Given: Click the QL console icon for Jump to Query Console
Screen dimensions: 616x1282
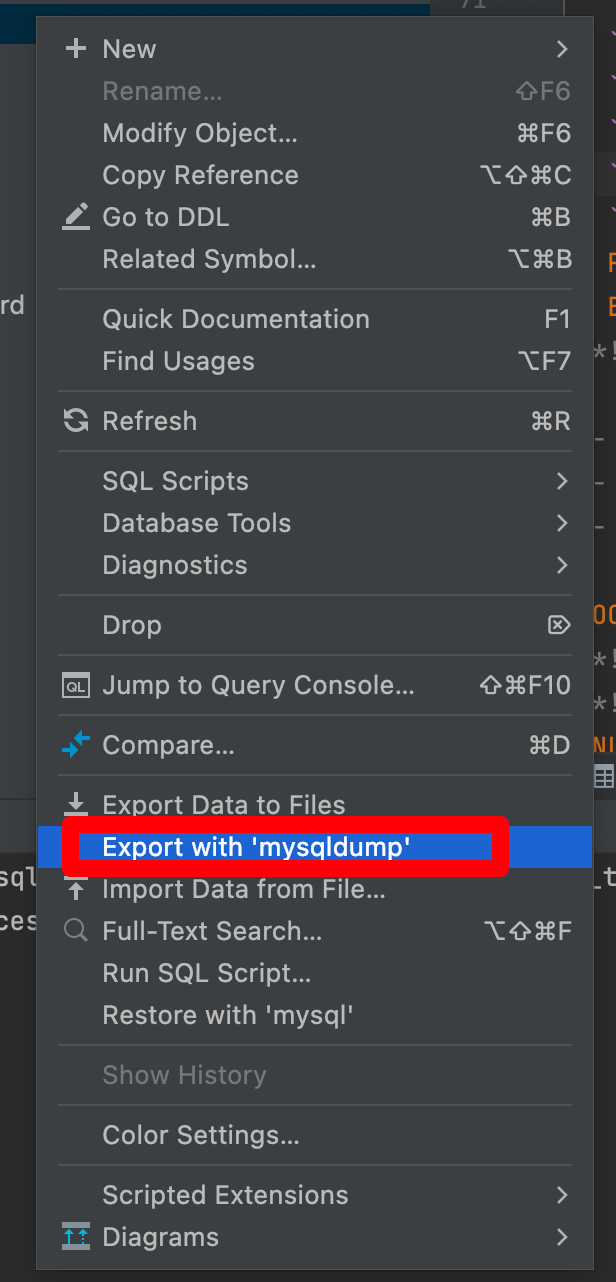Looking at the screenshot, I should (75, 685).
